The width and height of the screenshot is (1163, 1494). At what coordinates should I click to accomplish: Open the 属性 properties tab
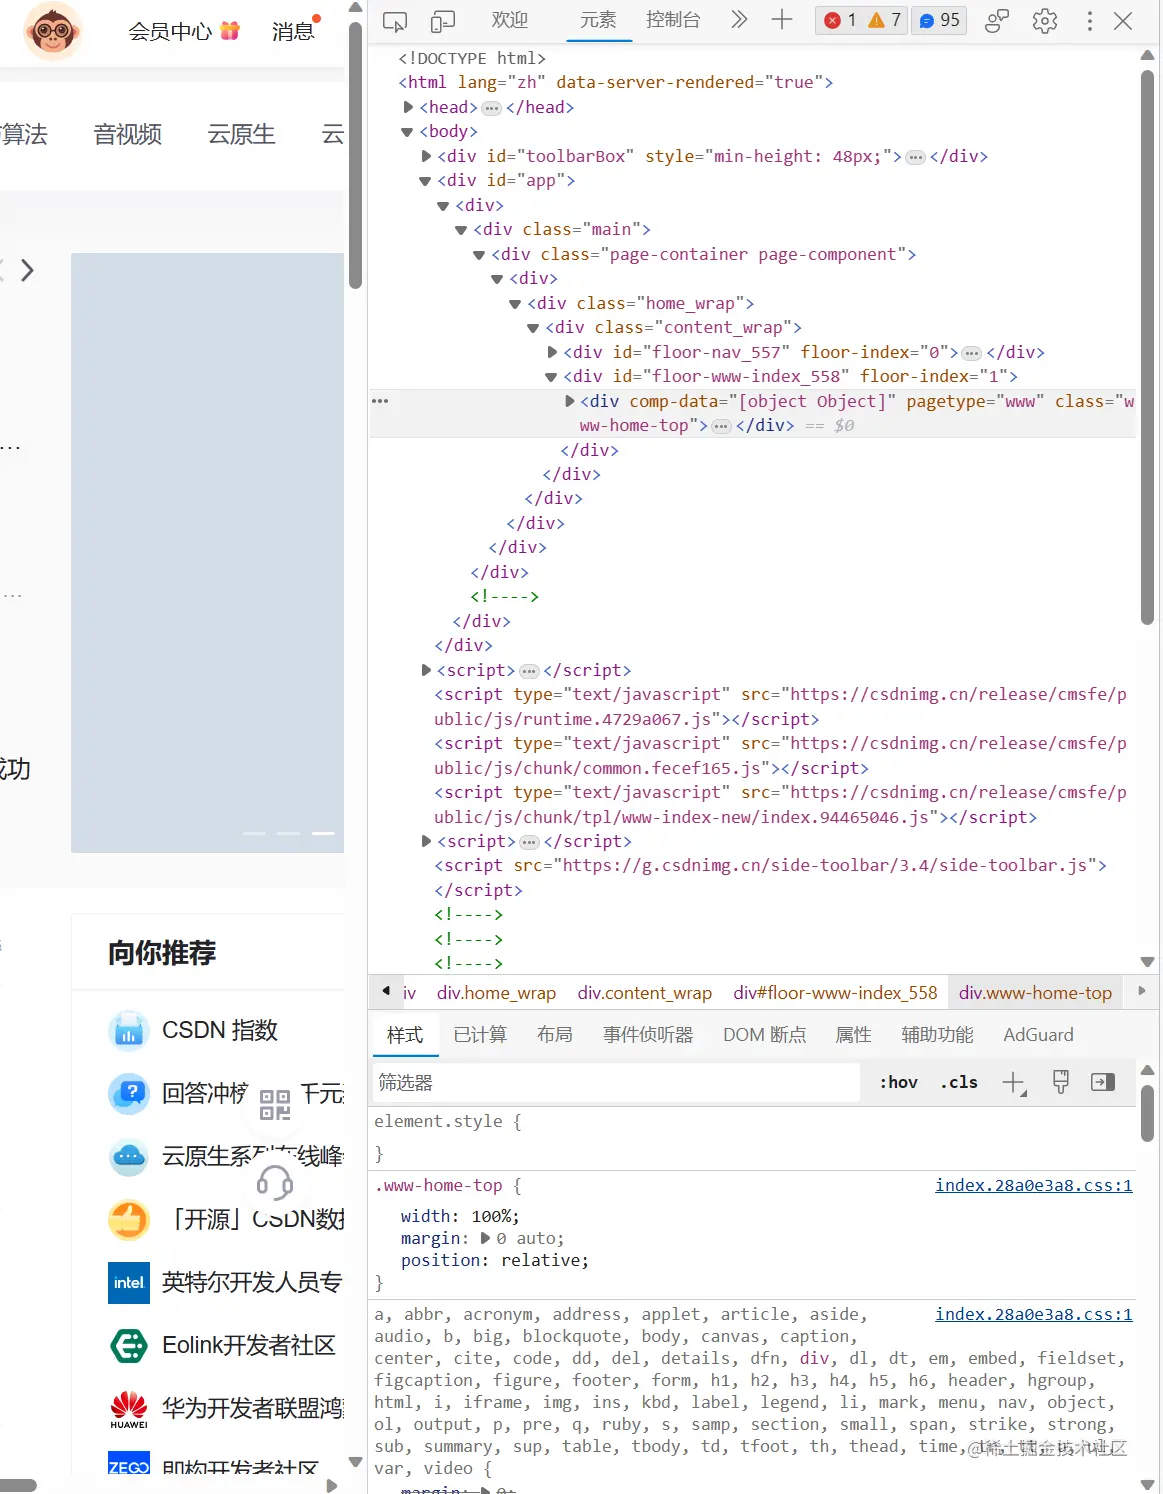[x=853, y=1035]
